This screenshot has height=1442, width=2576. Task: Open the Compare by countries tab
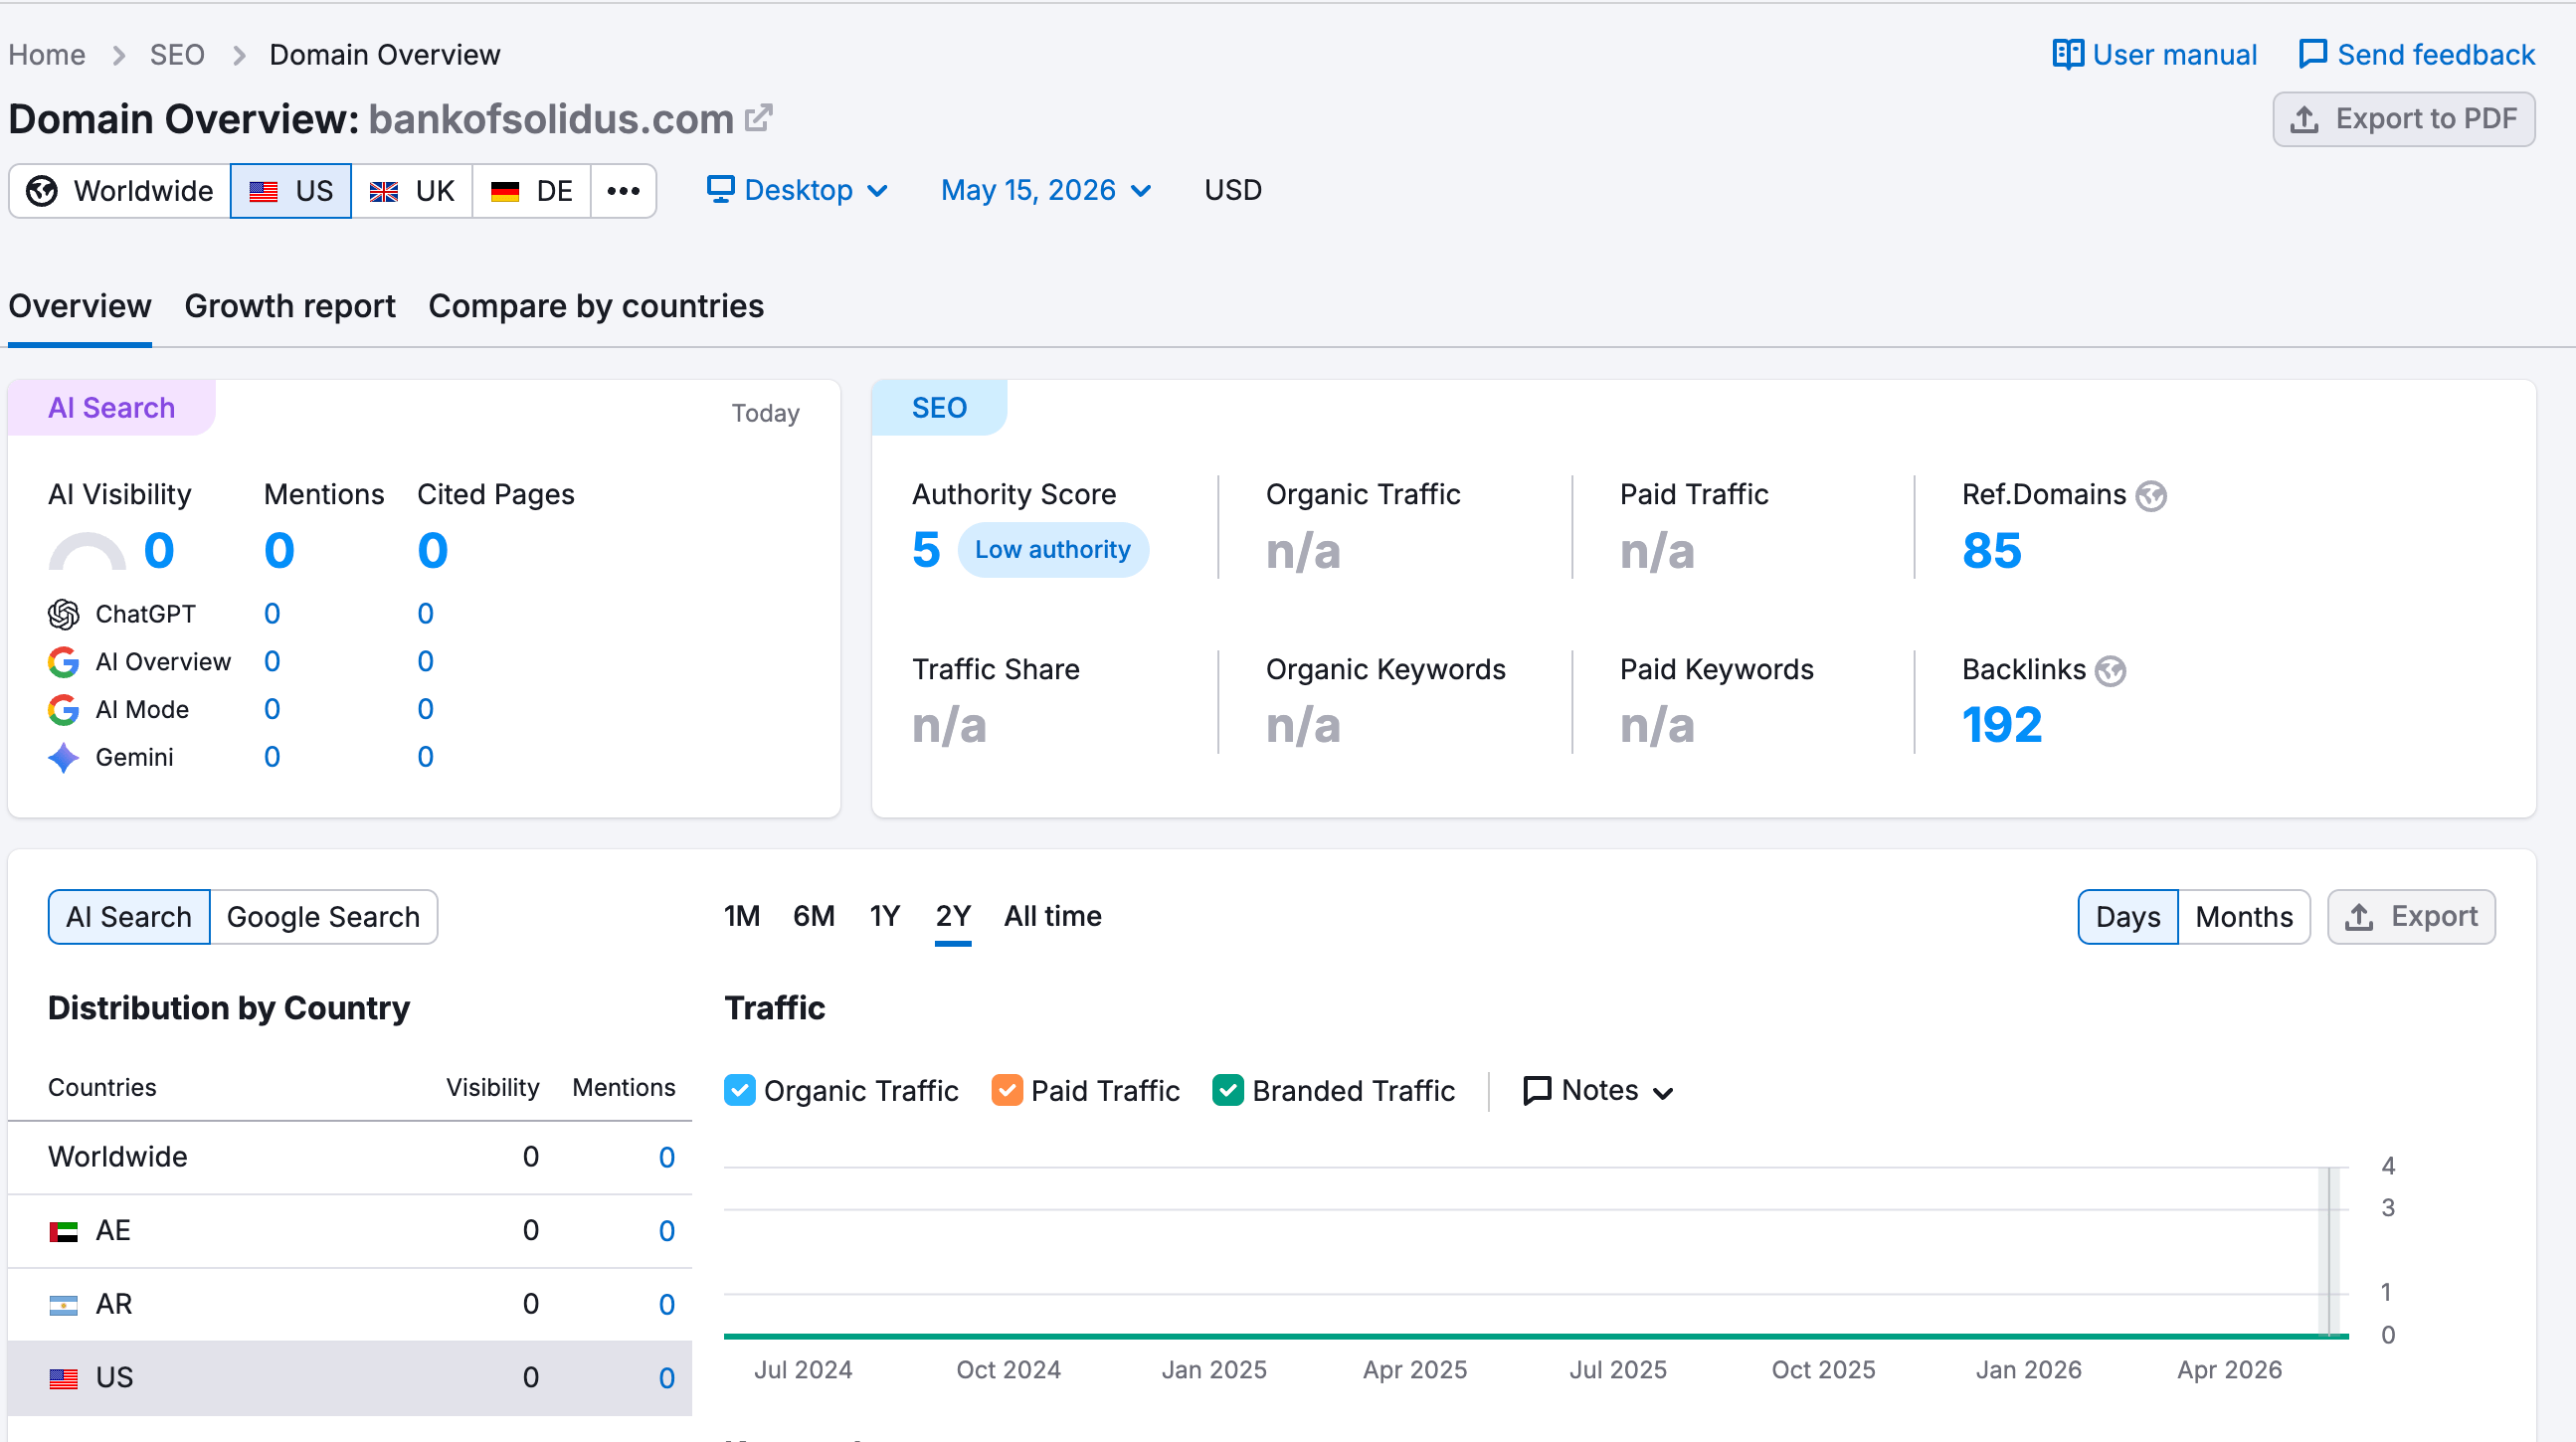[596, 306]
